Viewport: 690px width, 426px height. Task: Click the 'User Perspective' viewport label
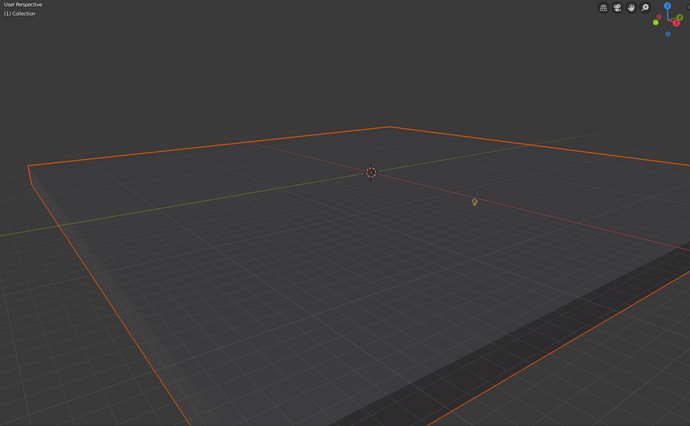(x=23, y=5)
